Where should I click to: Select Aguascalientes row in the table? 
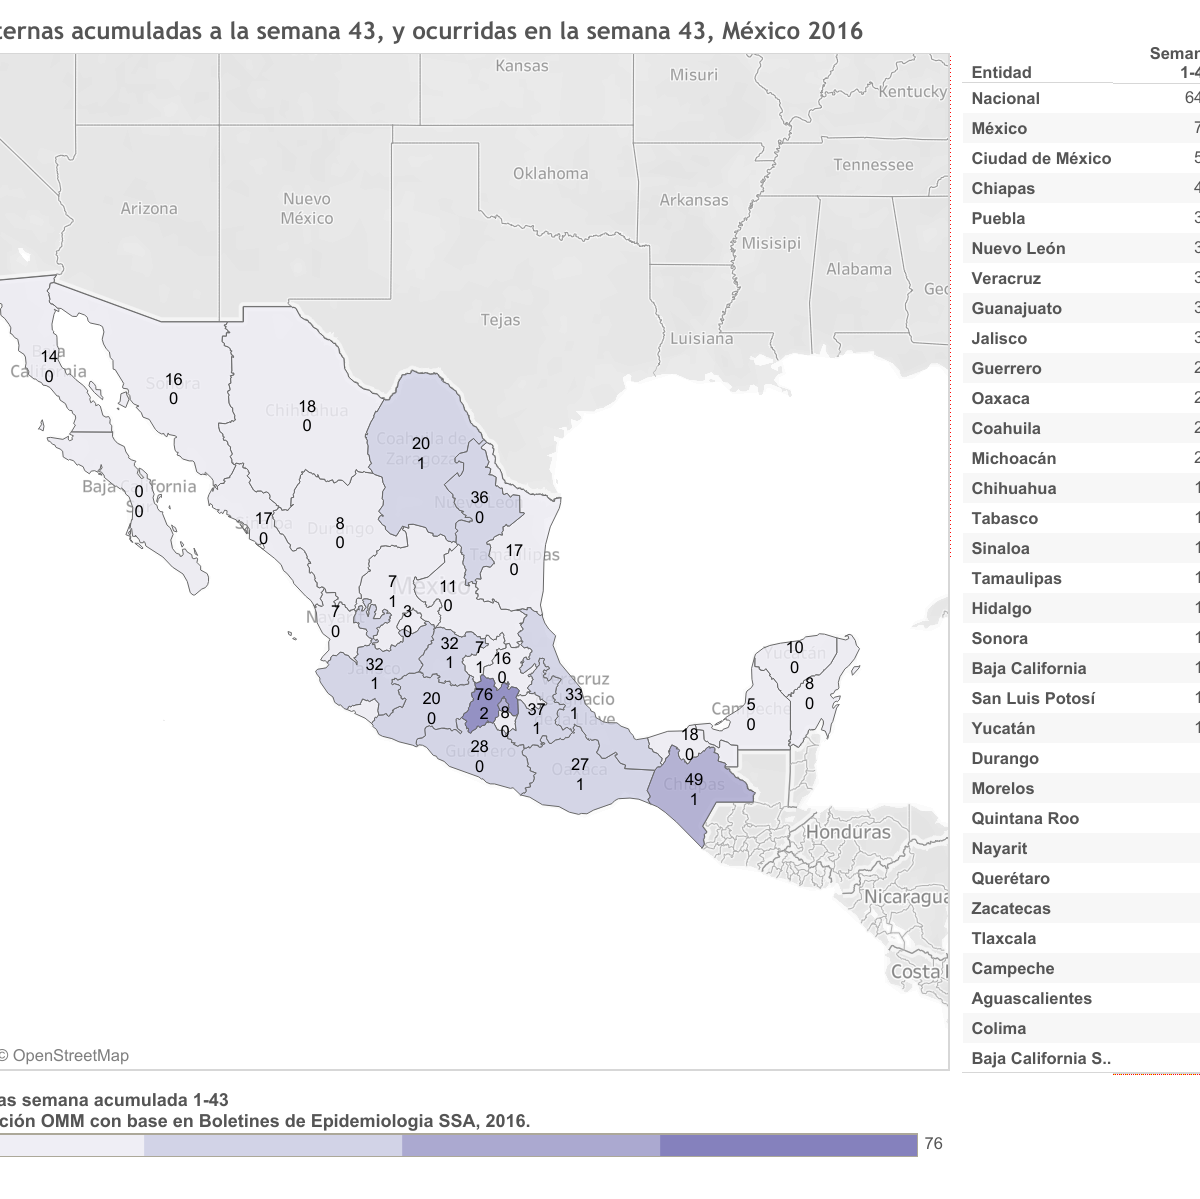1031,998
